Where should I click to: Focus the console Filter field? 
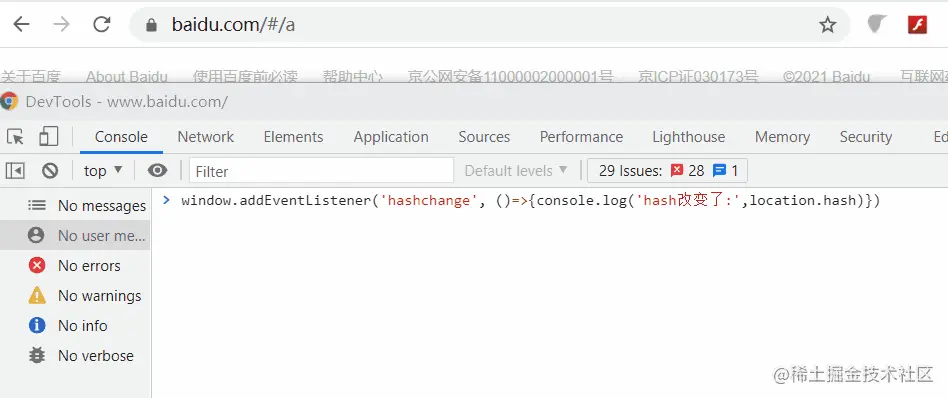click(x=321, y=171)
